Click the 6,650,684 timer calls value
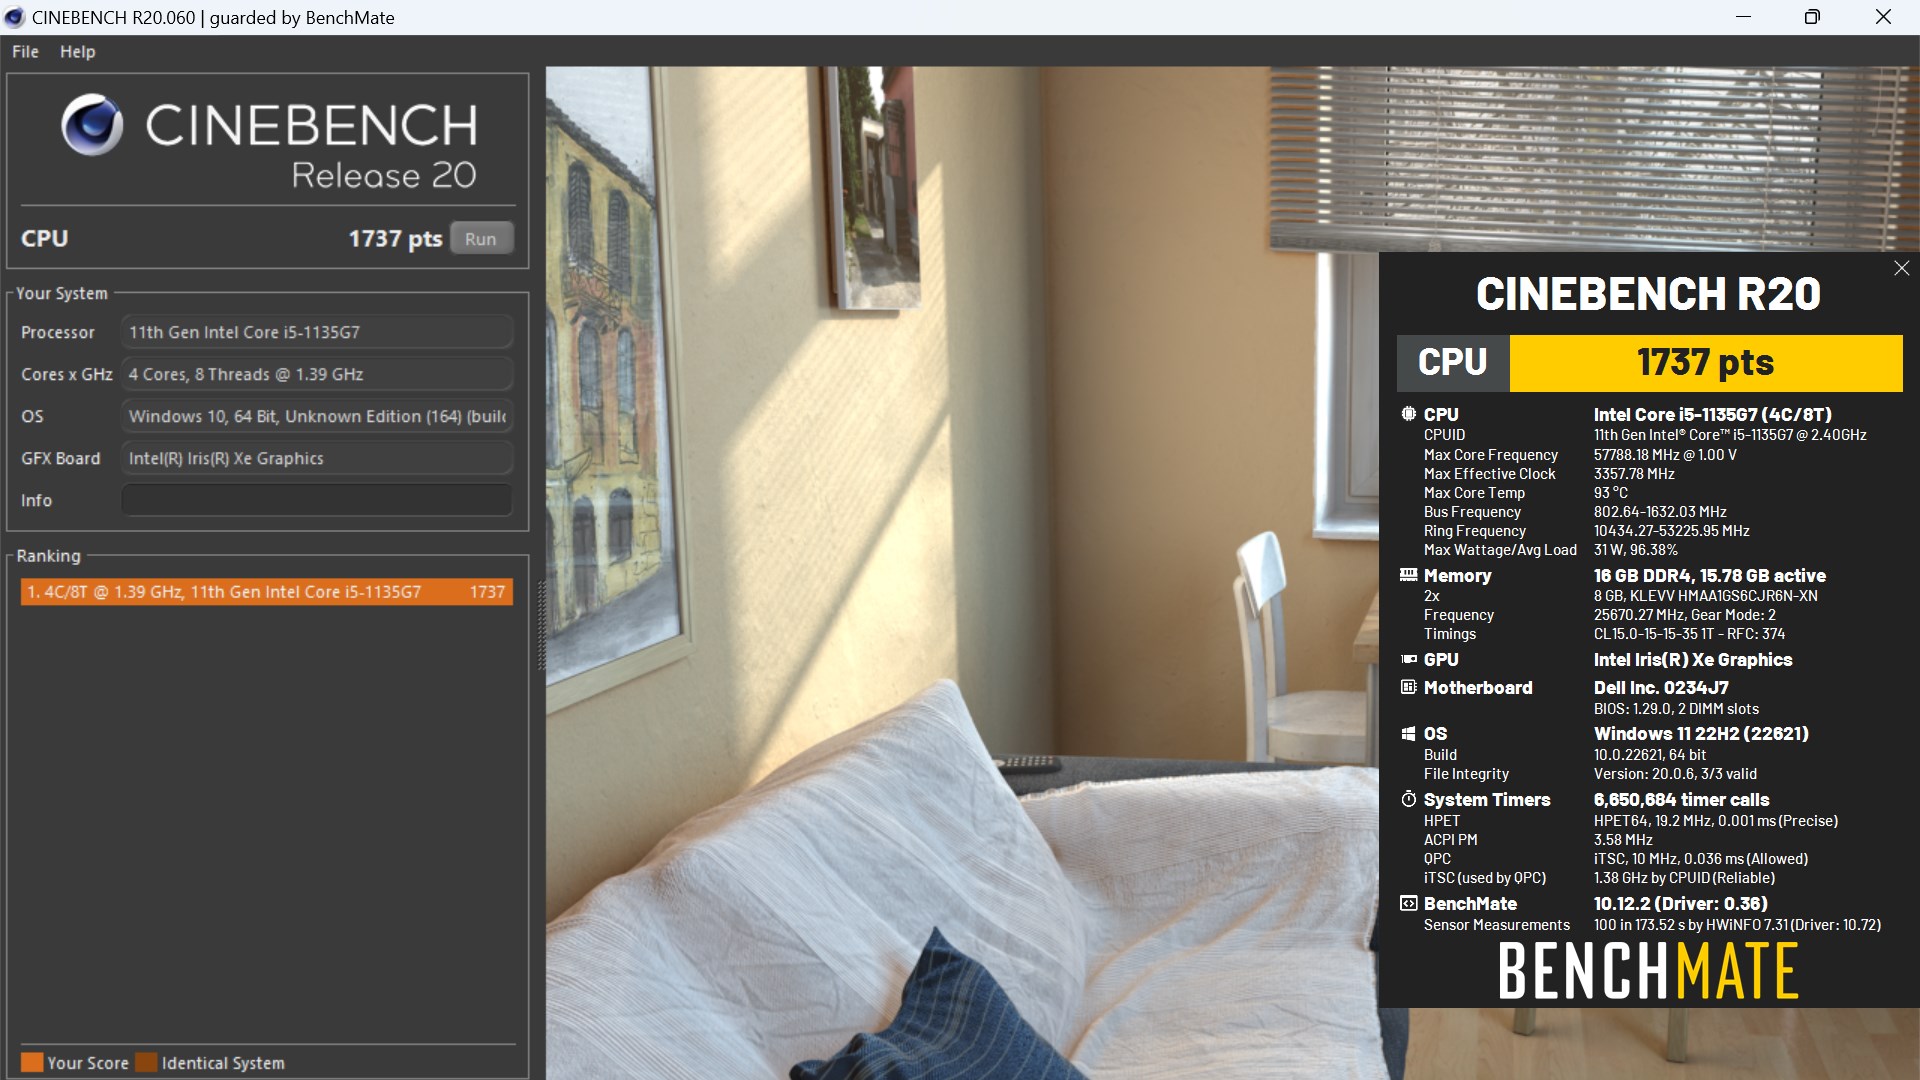This screenshot has width=1920, height=1080. 1681,800
